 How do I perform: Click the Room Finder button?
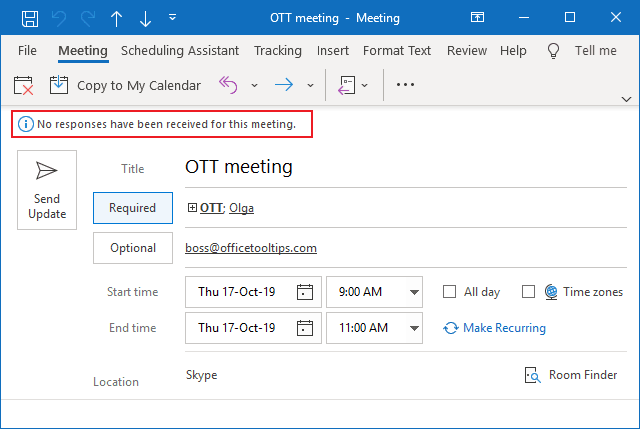point(571,375)
